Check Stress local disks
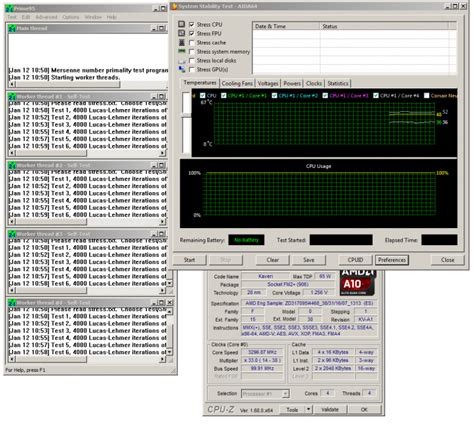The image size is (474, 432). coord(192,61)
